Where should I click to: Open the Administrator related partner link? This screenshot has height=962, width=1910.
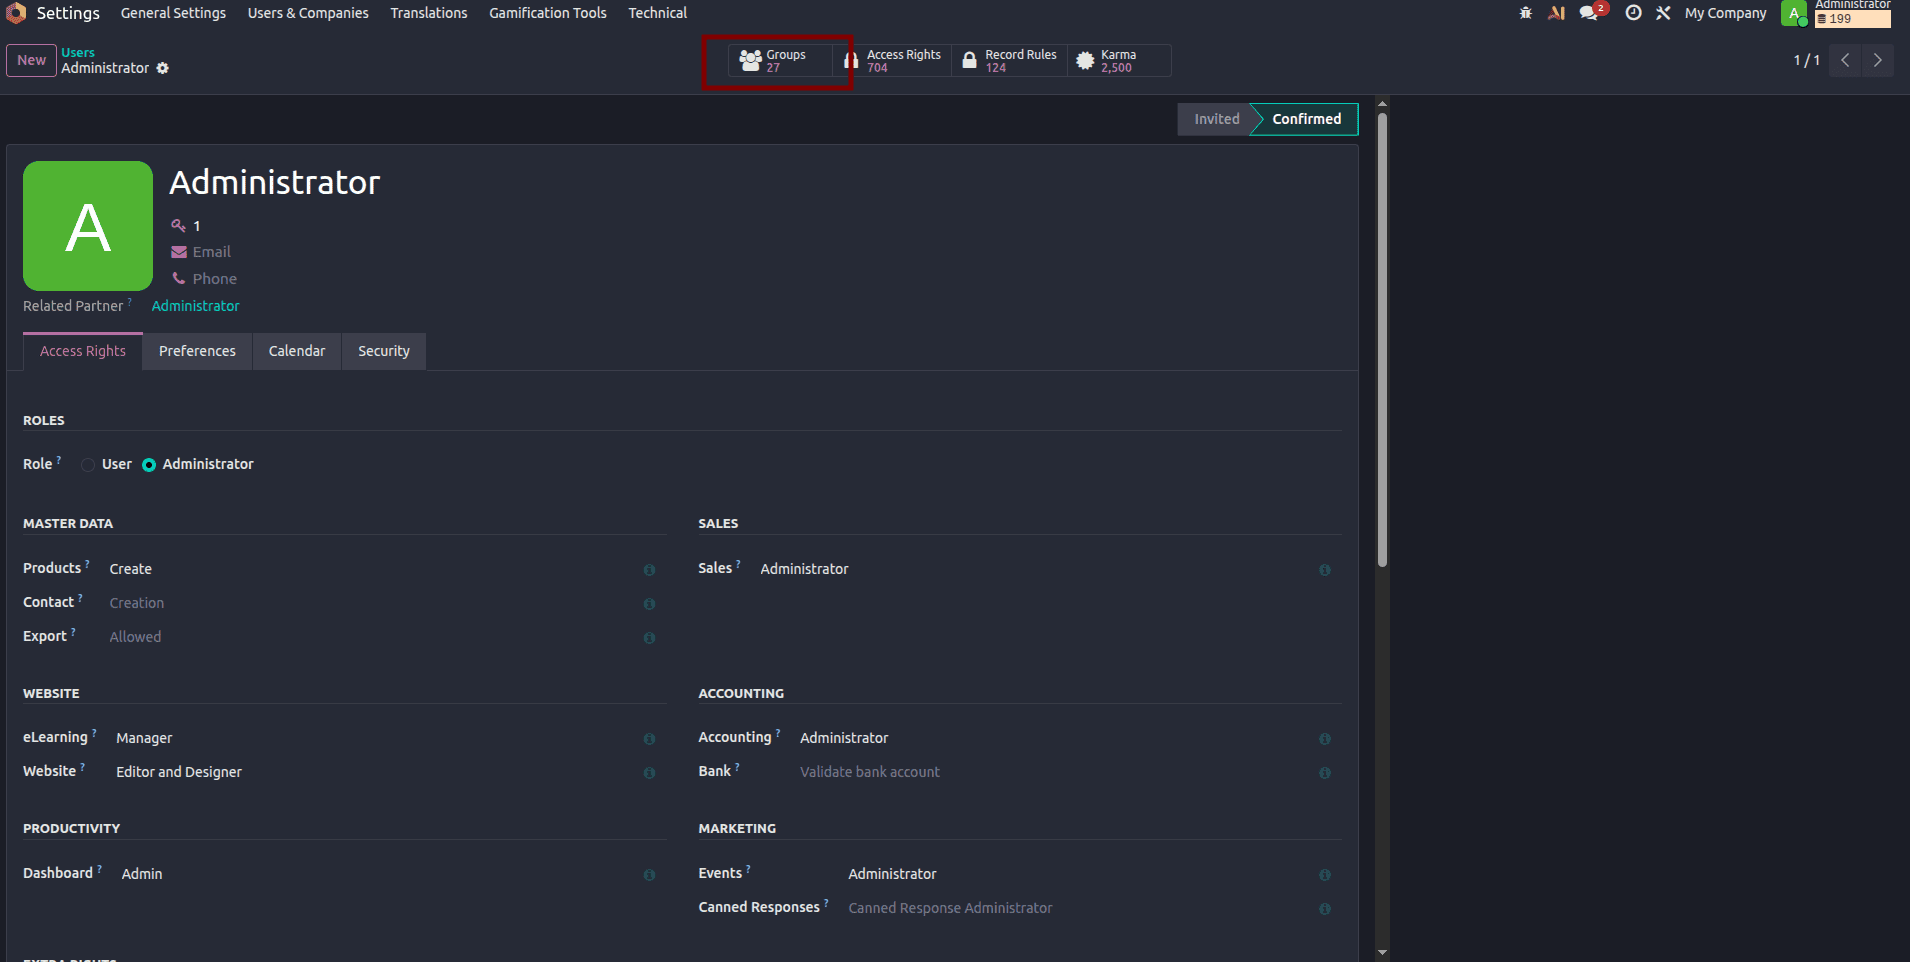coord(196,306)
